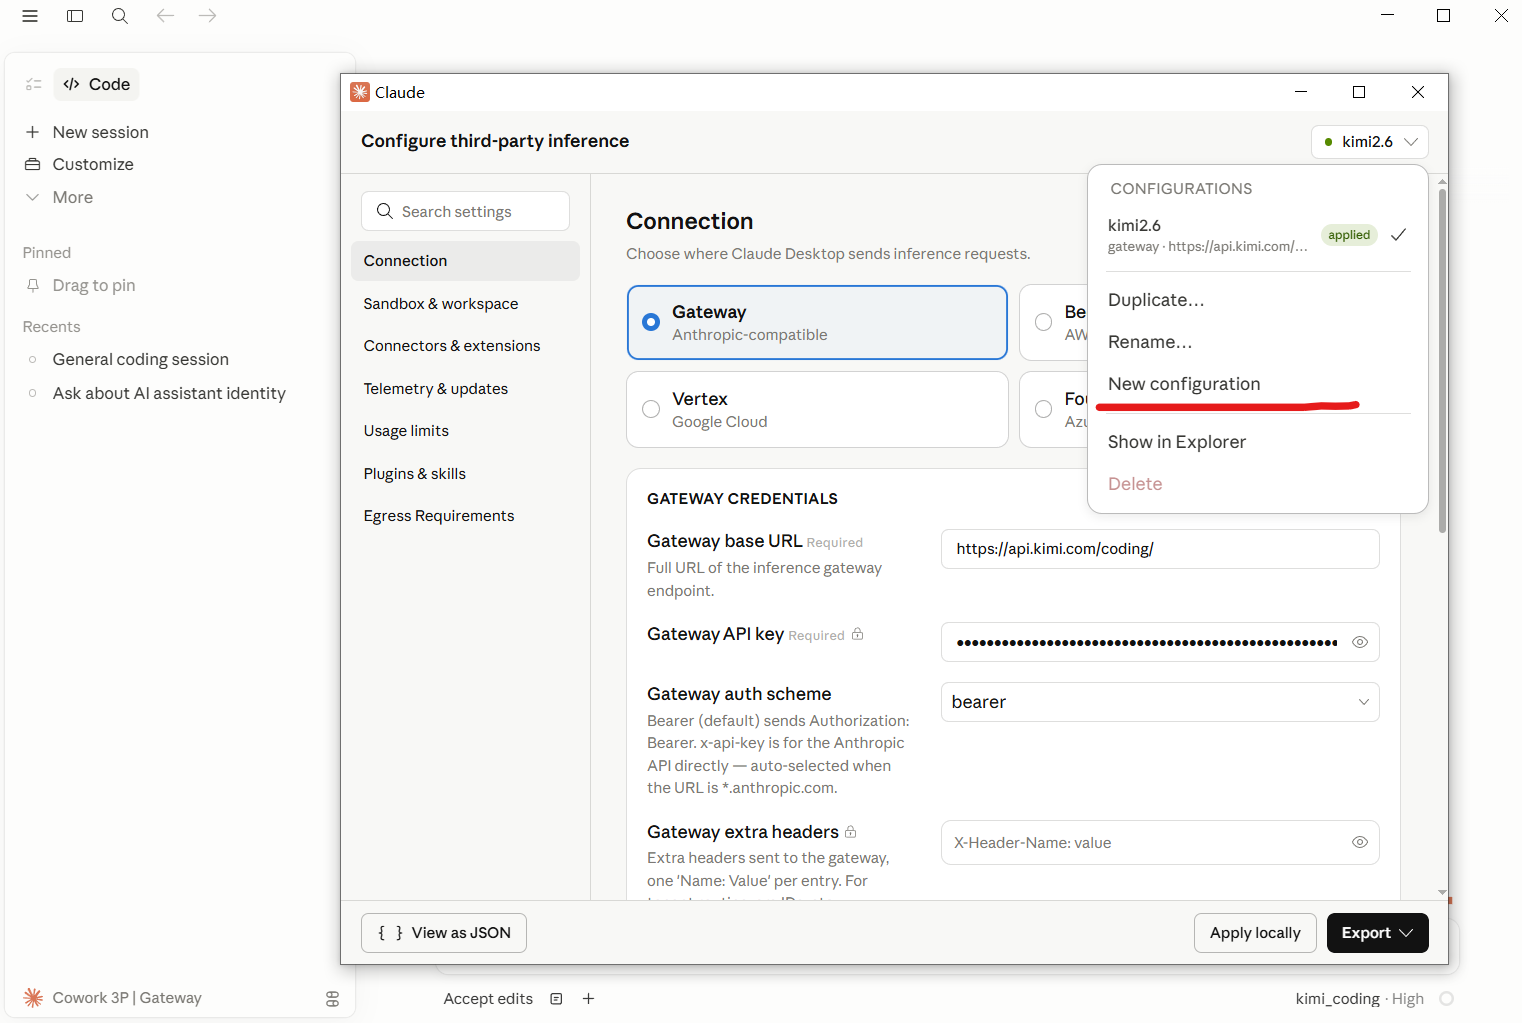Focus the Search settings field
The image size is (1522, 1023).
(465, 211)
